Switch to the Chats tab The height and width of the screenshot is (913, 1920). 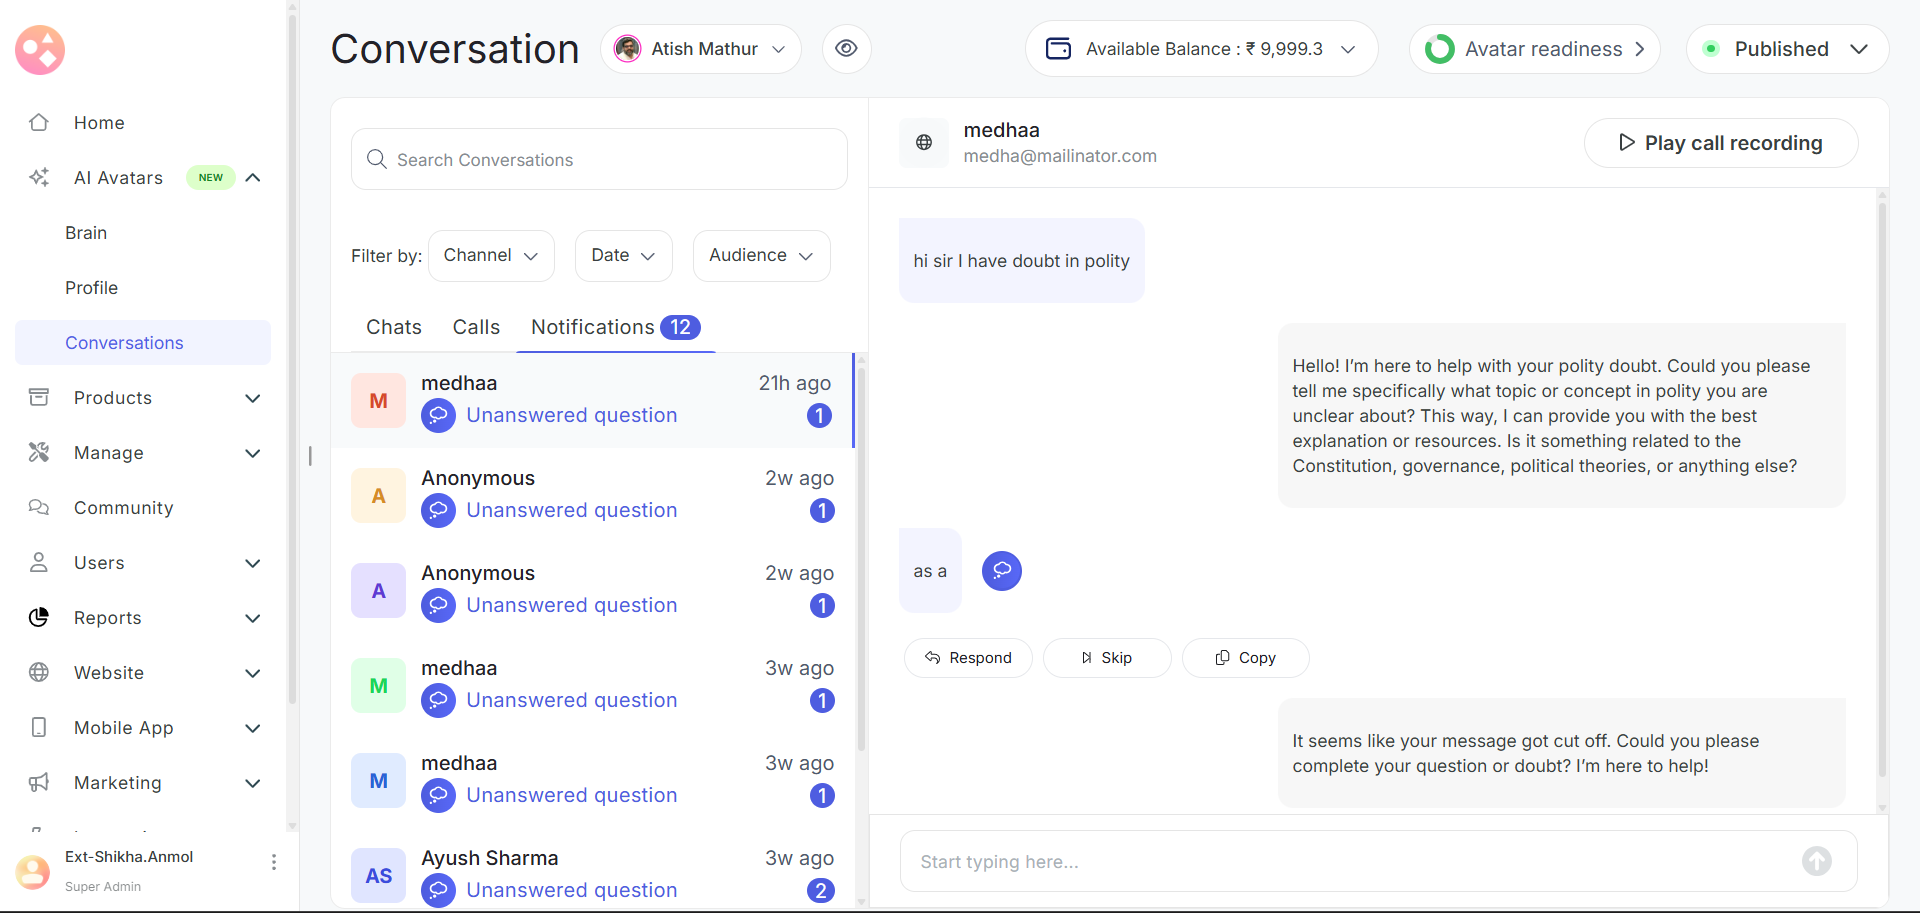pos(394,327)
